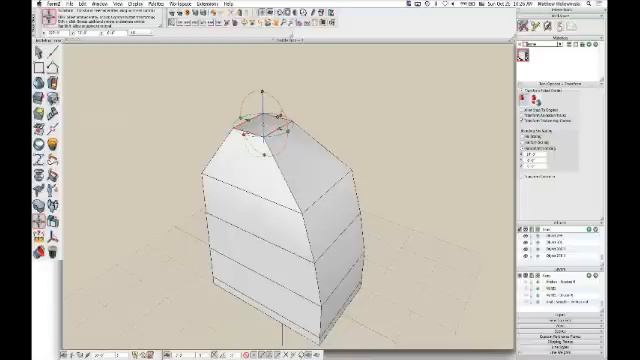Image resolution: width=640 pixels, height=360 pixels.
Task: Add new layer using Layers palette plus button
Action: coord(589,276)
